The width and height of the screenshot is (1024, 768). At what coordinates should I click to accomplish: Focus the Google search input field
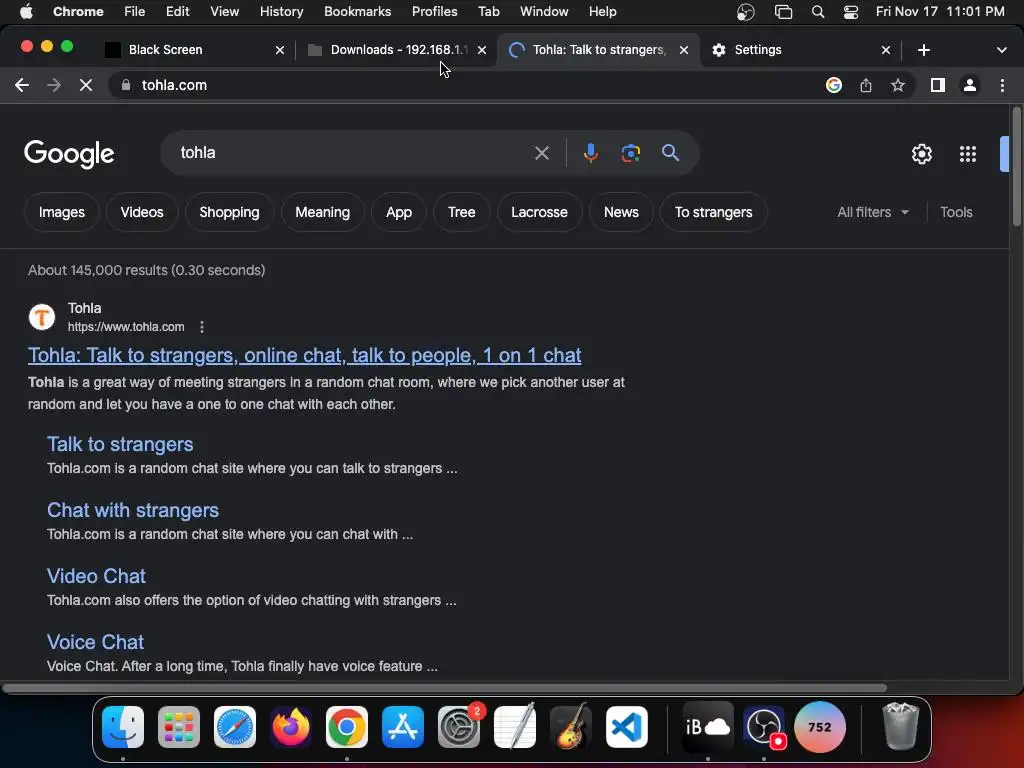pos(353,153)
